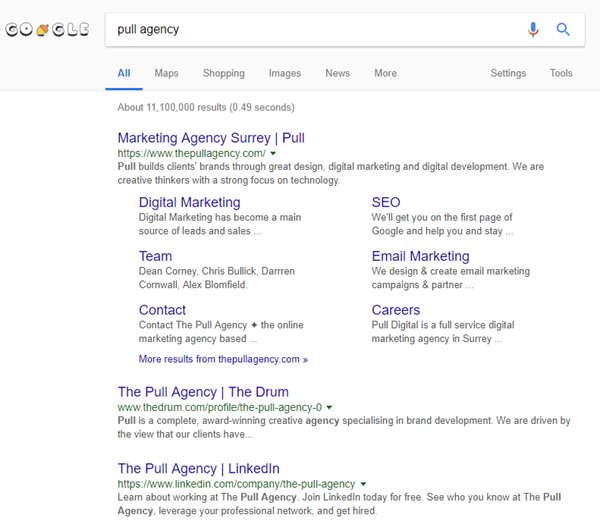Click More results from thepullagency.com
This screenshot has width=600, height=524.
click(223, 359)
